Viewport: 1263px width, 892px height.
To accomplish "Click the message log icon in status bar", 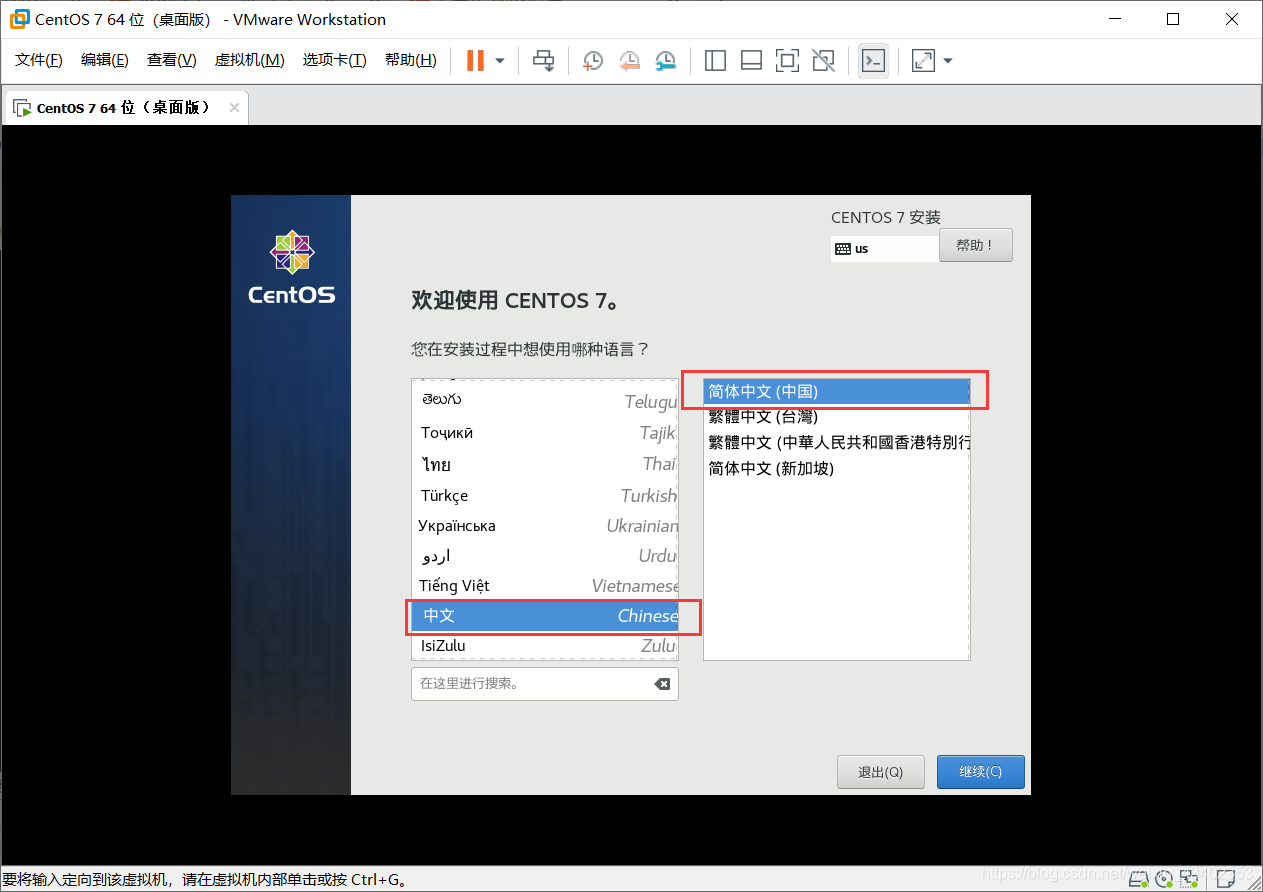I will (x=1226, y=880).
